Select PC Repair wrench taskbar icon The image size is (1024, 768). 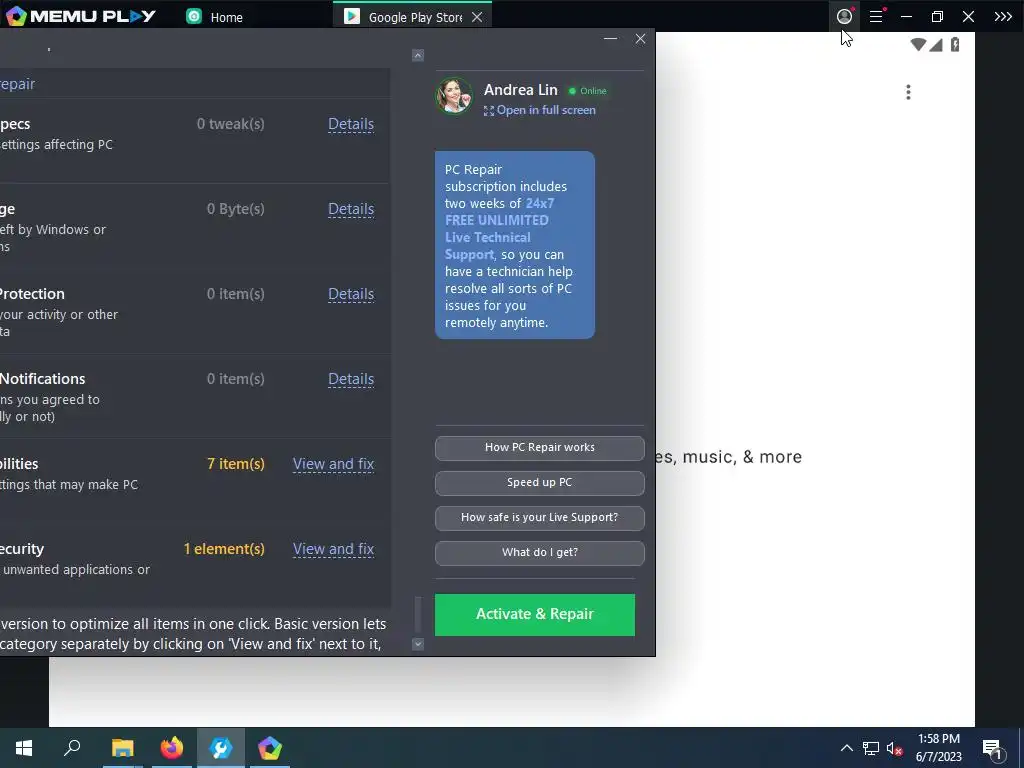coord(221,748)
